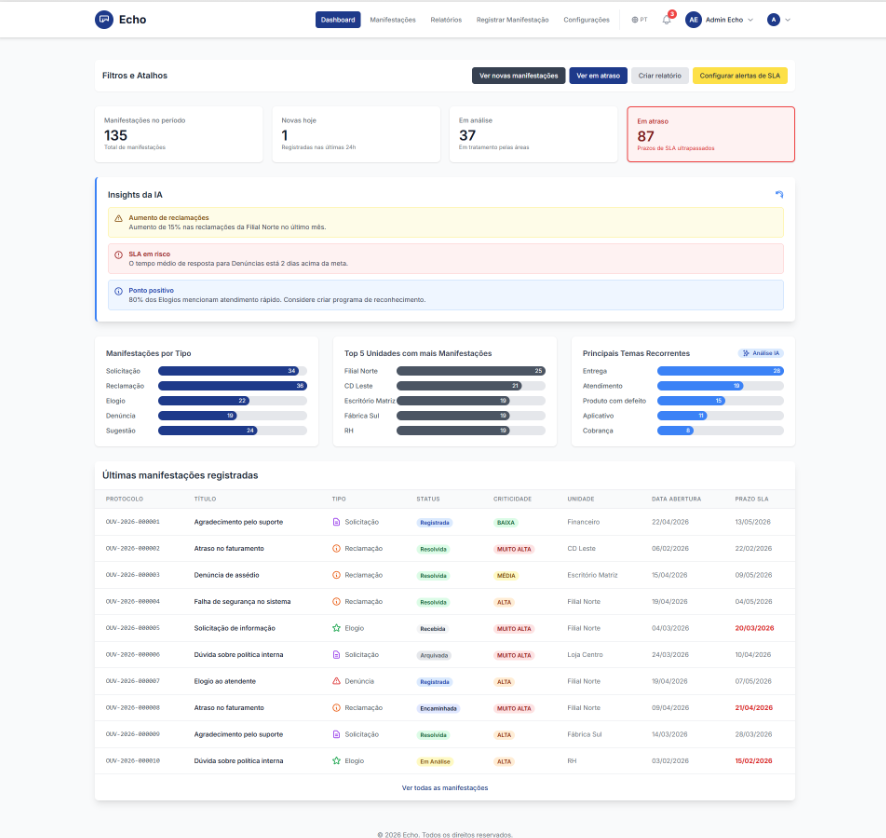
Task: Click the Arquivada status badge
Action: click(x=434, y=655)
